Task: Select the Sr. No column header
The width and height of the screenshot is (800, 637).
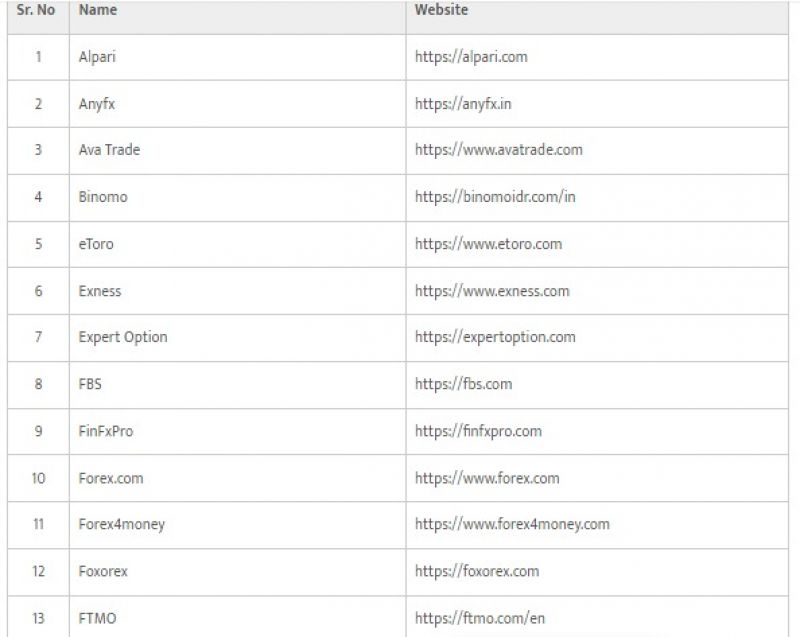Action: click(x=38, y=10)
